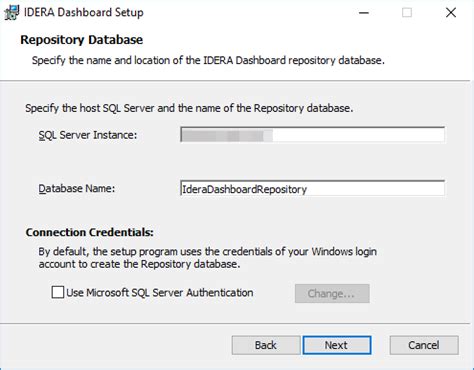Click the blurred value in SQL Server Instance
Screen dimensions: 474x370
(227, 136)
